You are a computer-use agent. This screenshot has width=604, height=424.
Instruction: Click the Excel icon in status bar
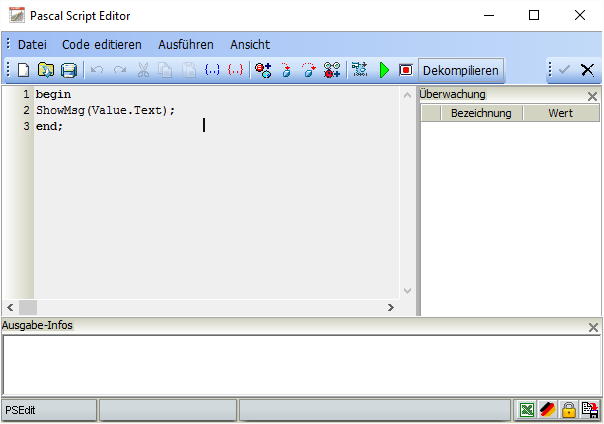(527, 410)
